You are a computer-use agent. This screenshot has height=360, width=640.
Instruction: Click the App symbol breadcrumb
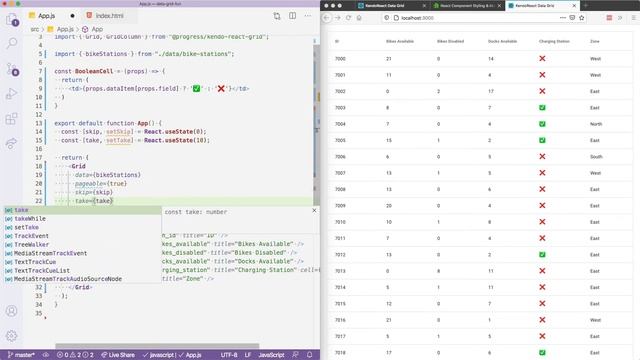coord(93,29)
